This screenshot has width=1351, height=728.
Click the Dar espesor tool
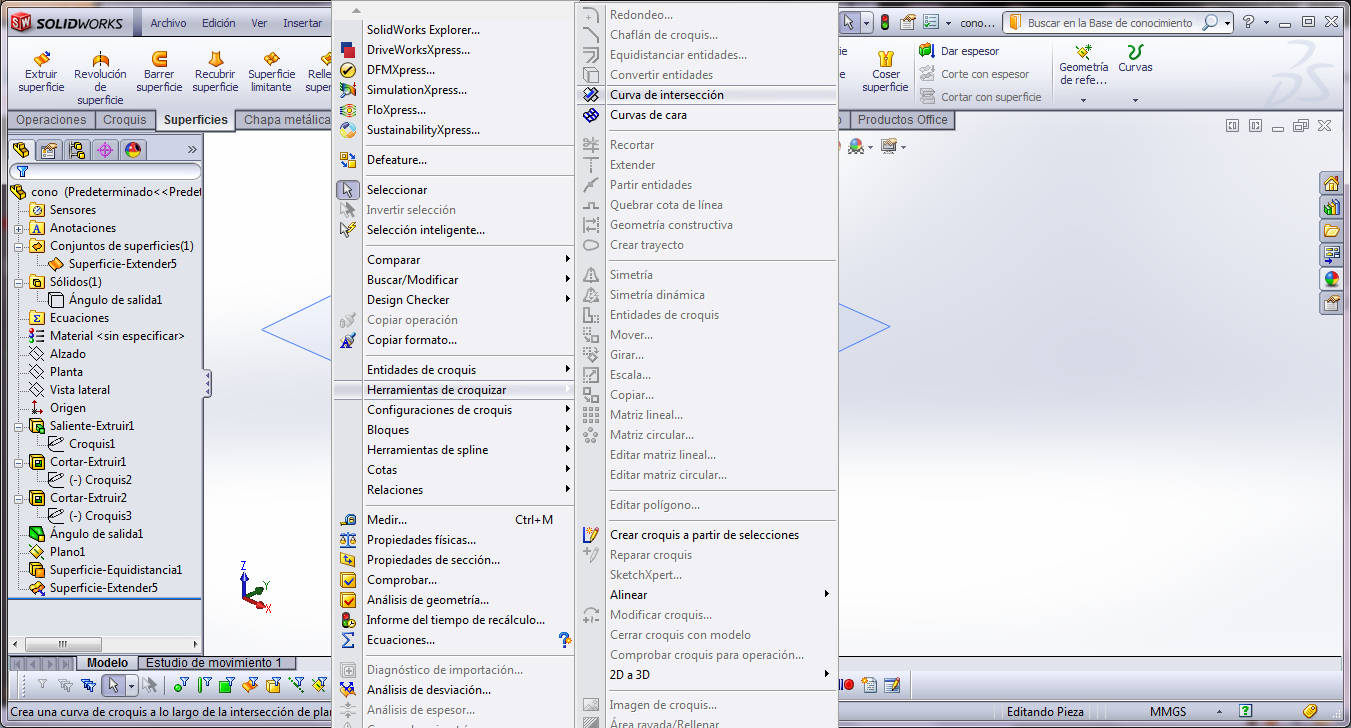(x=959, y=51)
